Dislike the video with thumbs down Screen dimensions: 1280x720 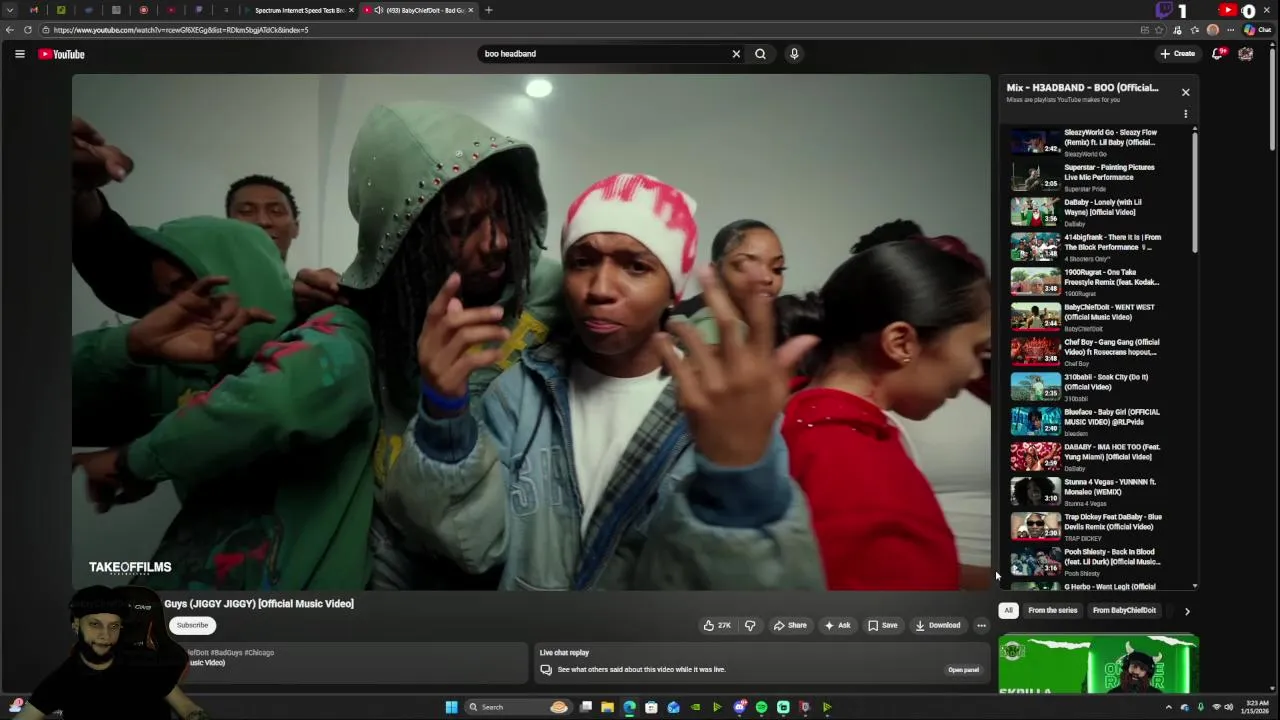coord(750,626)
